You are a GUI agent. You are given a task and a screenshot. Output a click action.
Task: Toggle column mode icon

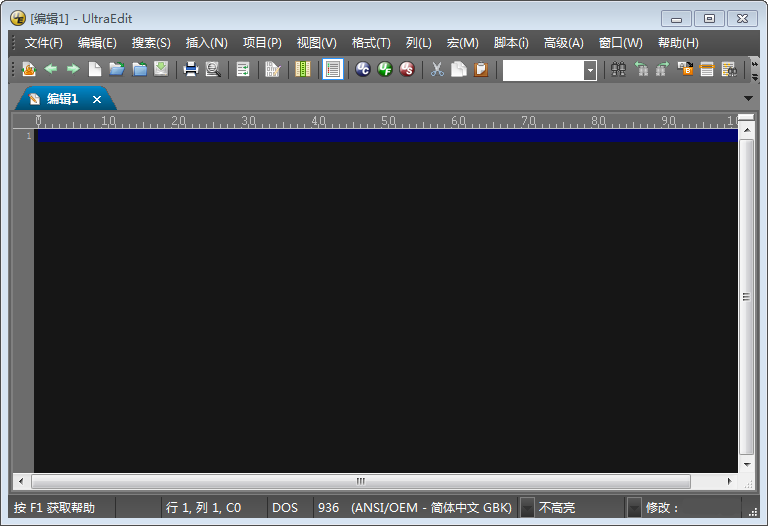[x=303, y=69]
